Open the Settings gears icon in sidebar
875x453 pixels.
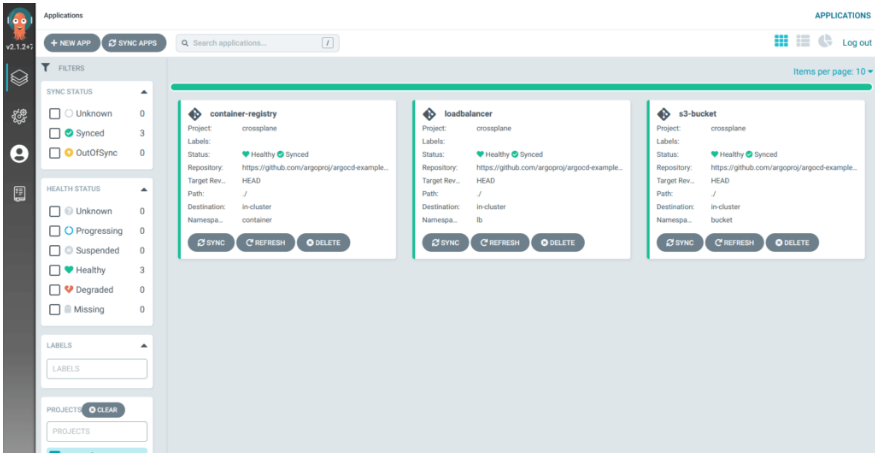coord(19,115)
